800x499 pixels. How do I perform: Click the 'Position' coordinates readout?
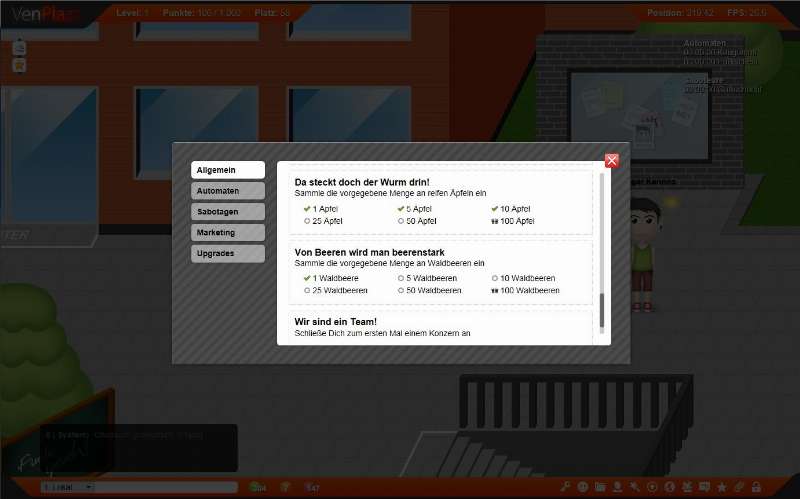click(680, 13)
